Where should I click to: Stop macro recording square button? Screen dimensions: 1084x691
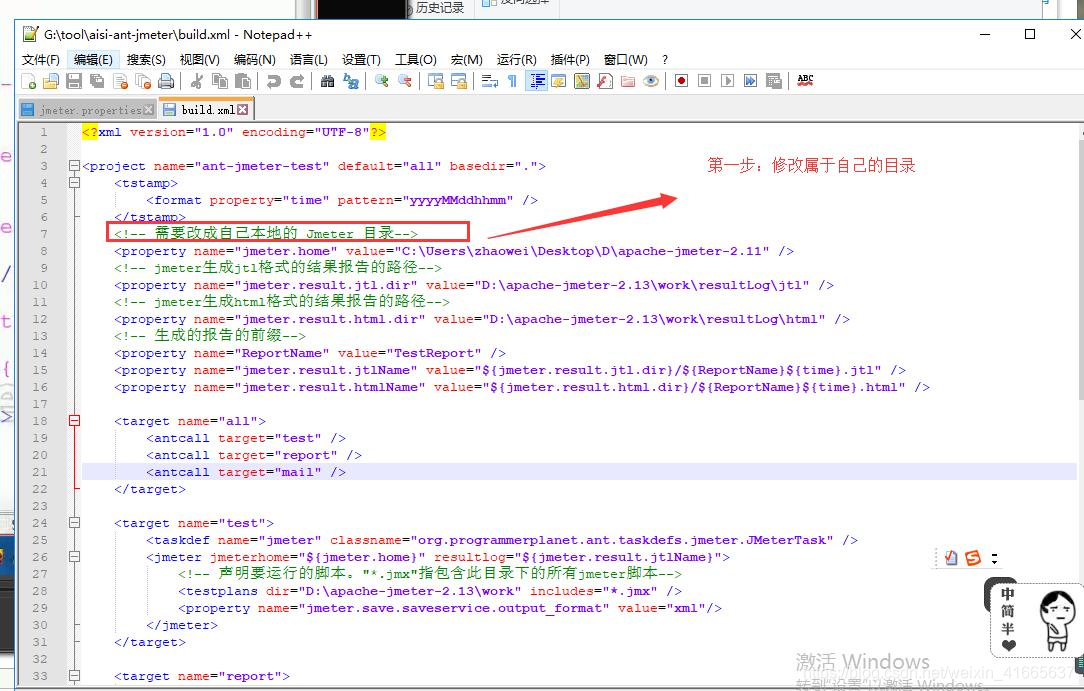[x=704, y=82]
